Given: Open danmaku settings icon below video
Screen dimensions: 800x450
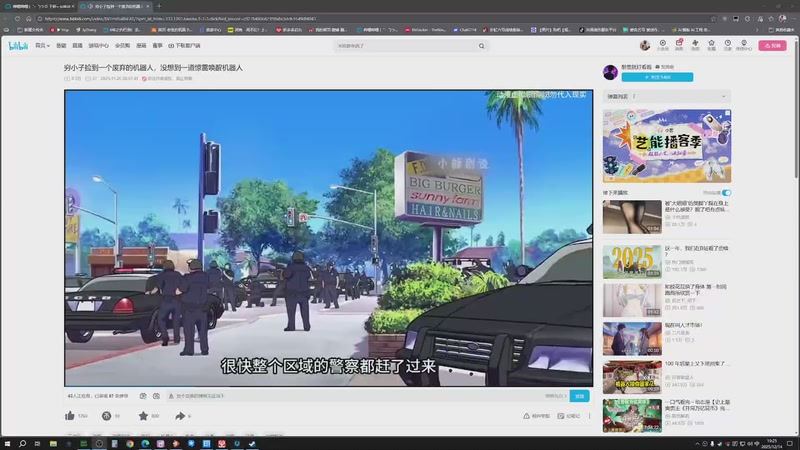Looking at the screenshot, I should pyautogui.click(x=156, y=396).
